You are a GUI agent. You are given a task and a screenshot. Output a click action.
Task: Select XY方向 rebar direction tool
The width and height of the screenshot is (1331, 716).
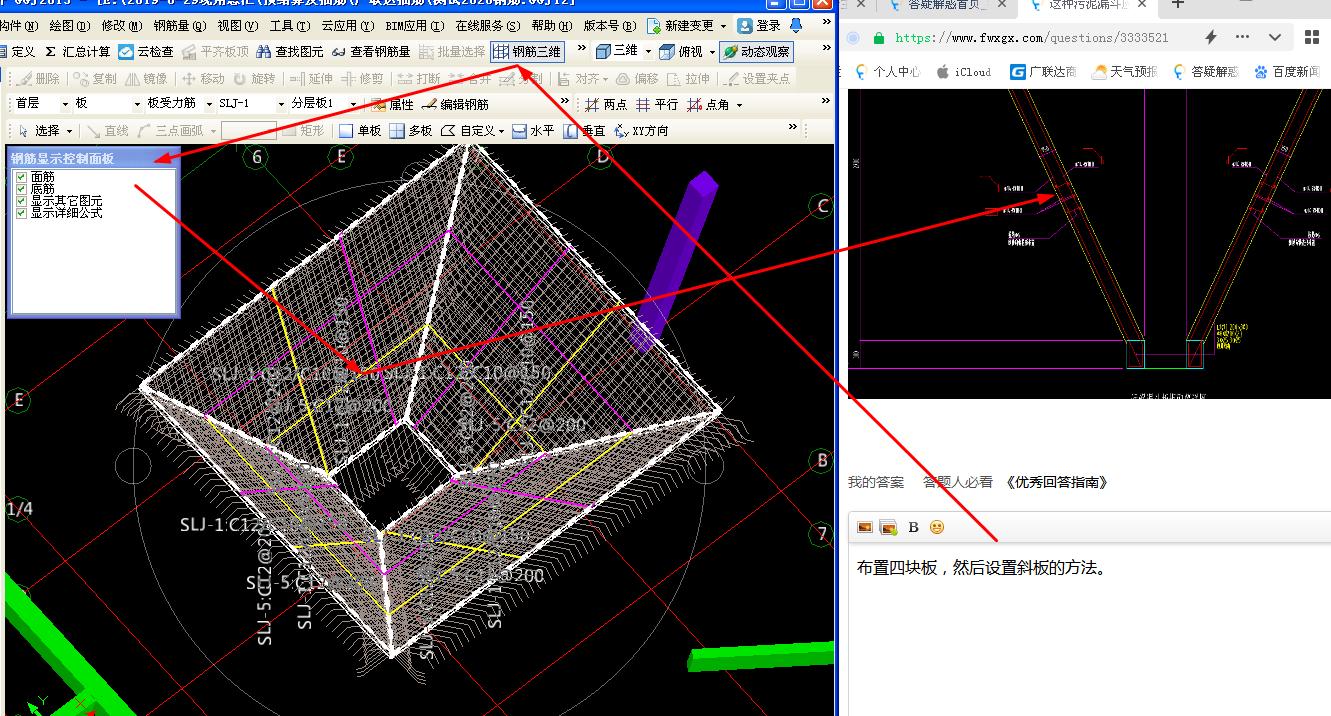pyautogui.click(x=642, y=130)
